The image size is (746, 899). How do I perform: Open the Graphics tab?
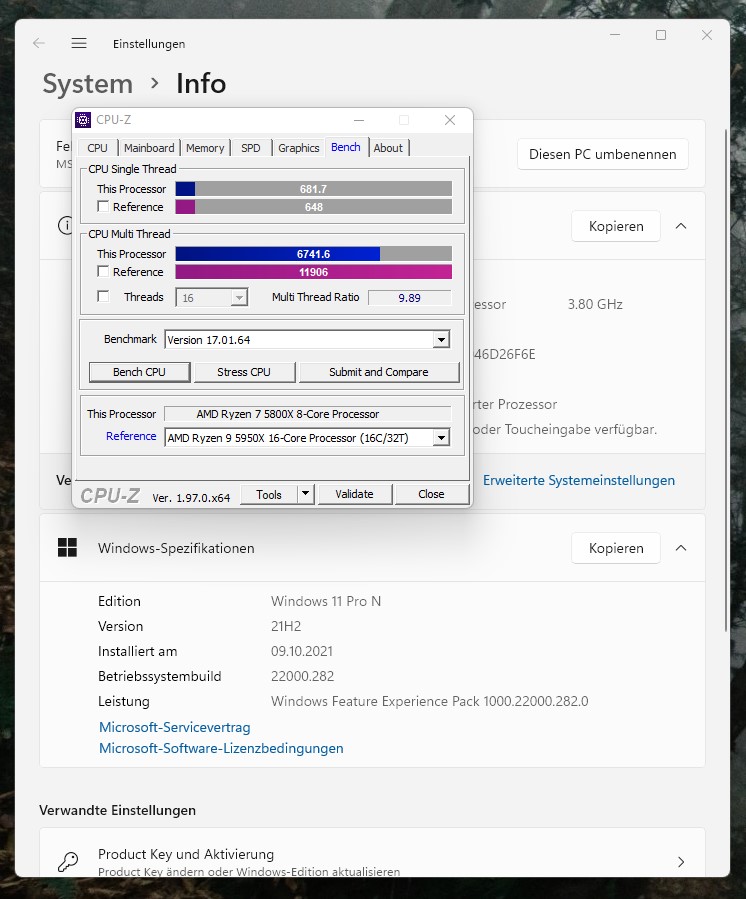pos(299,148)
